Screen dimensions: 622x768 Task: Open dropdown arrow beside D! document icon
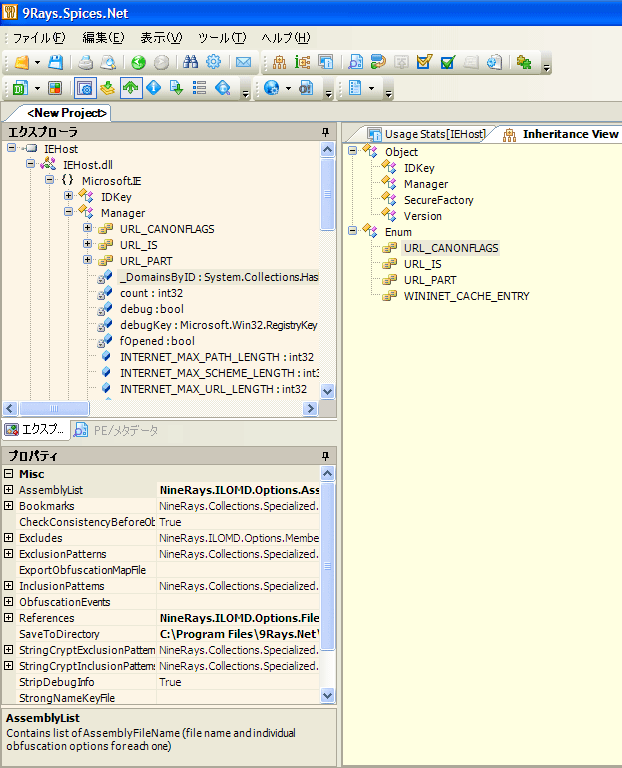tap(37, 89)
